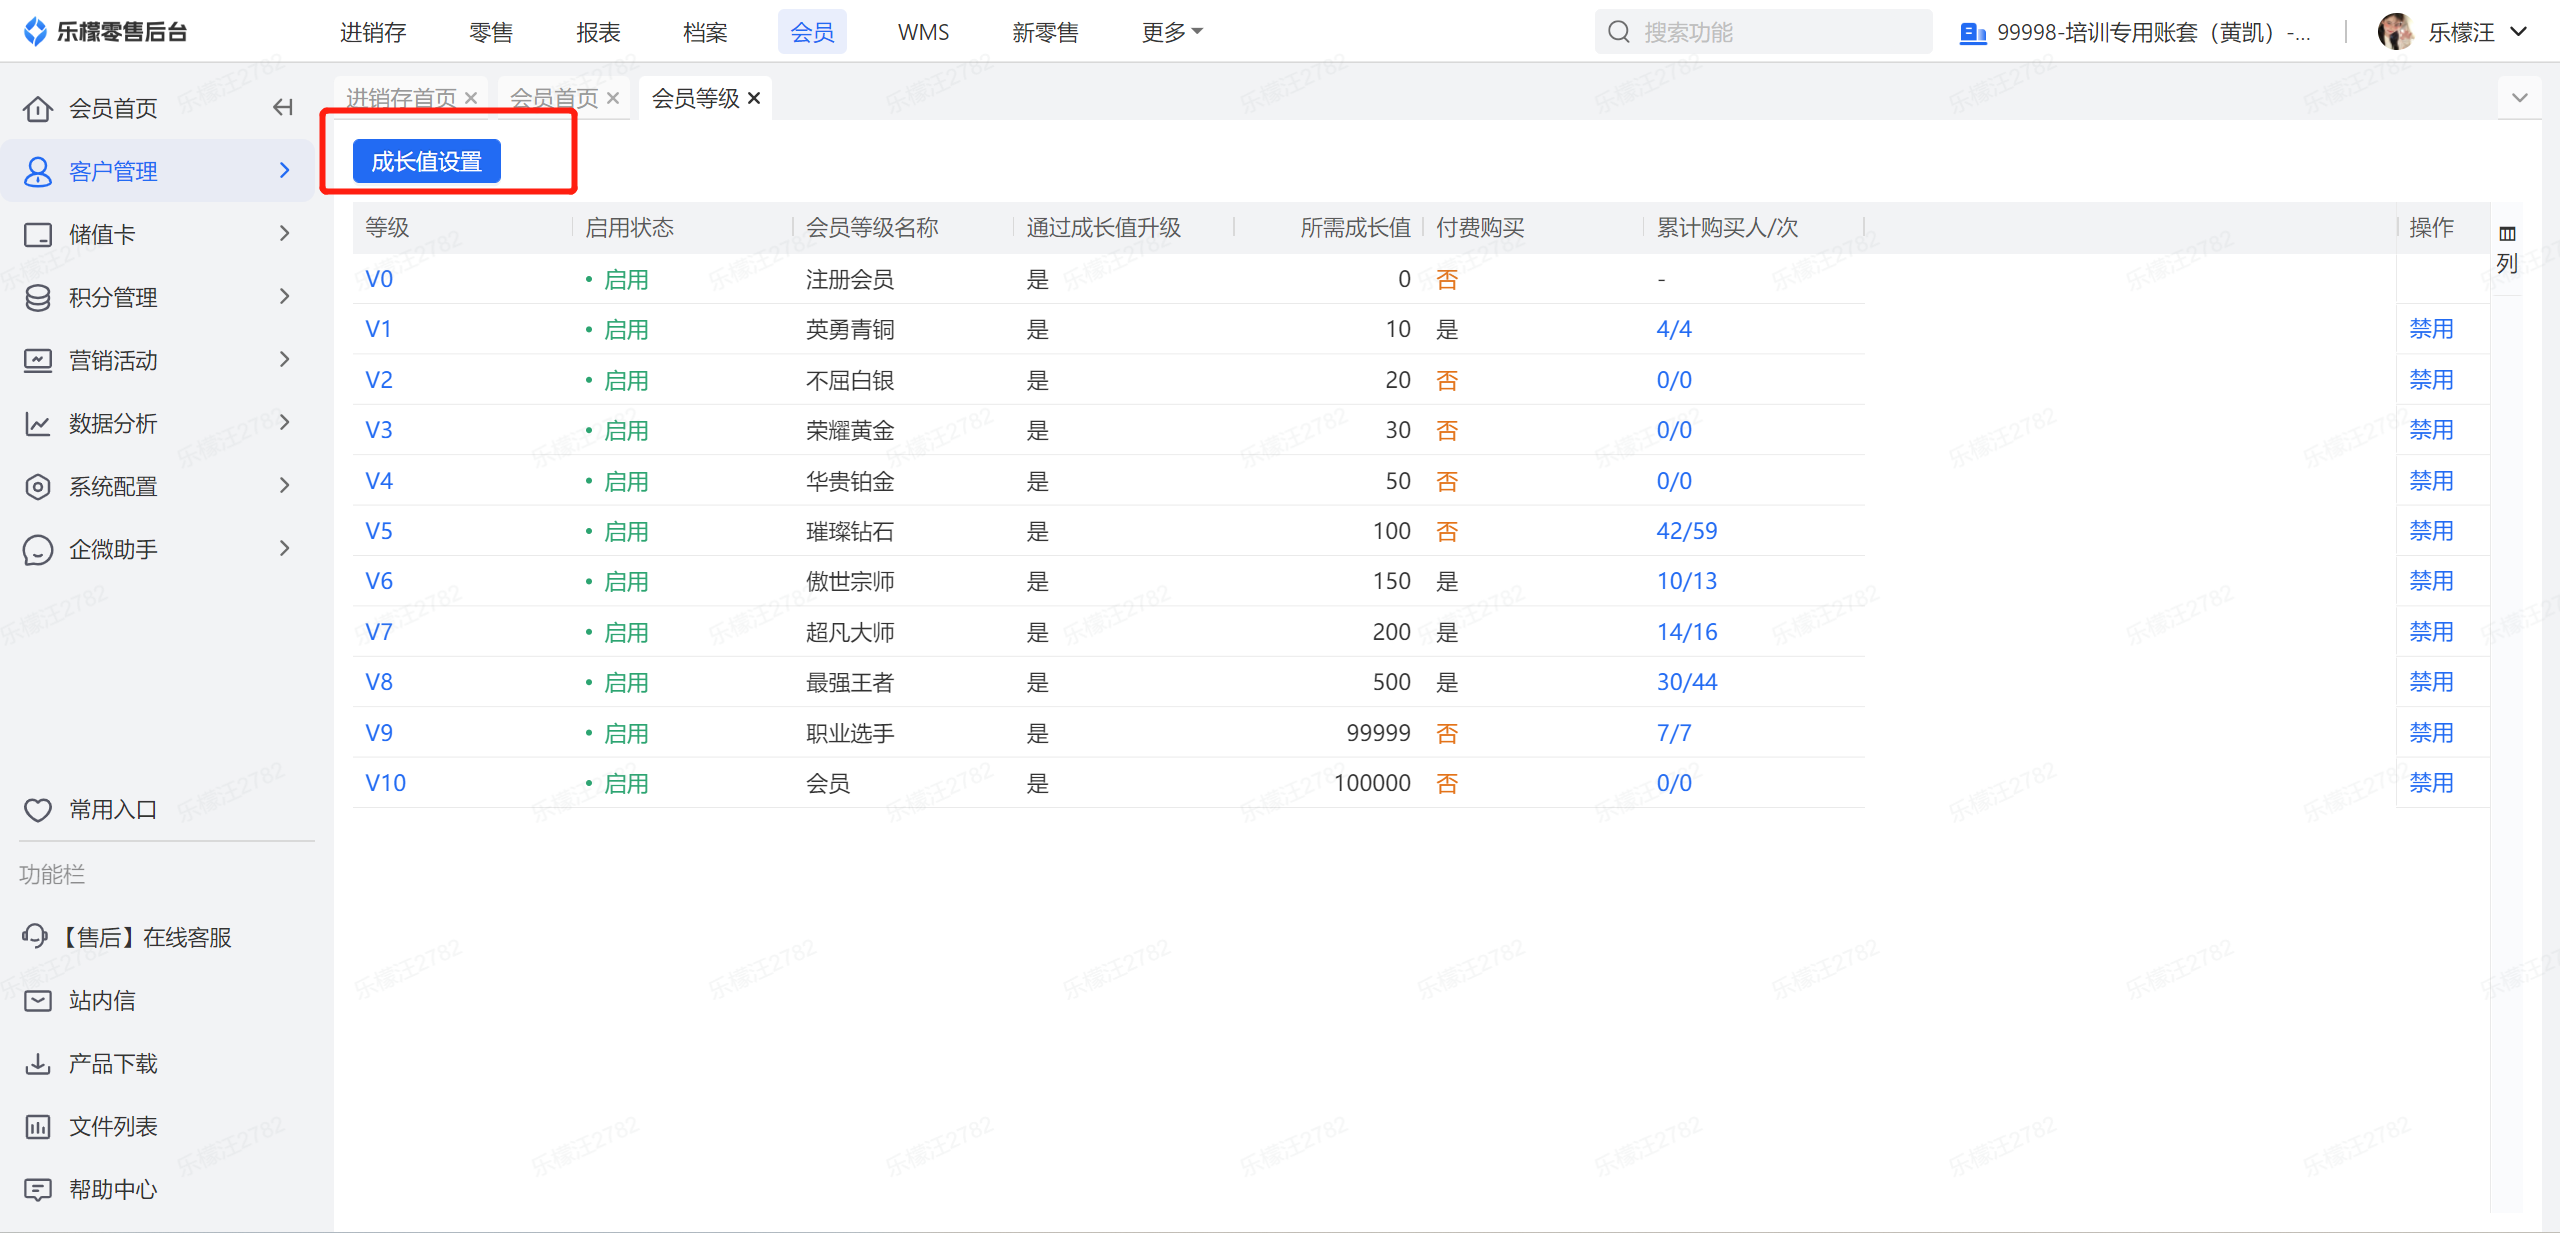The height and width of the screenshot is (1233, 2560).
Task: Click 禁用 for level V6
Action: click(x=2431, y=581)
